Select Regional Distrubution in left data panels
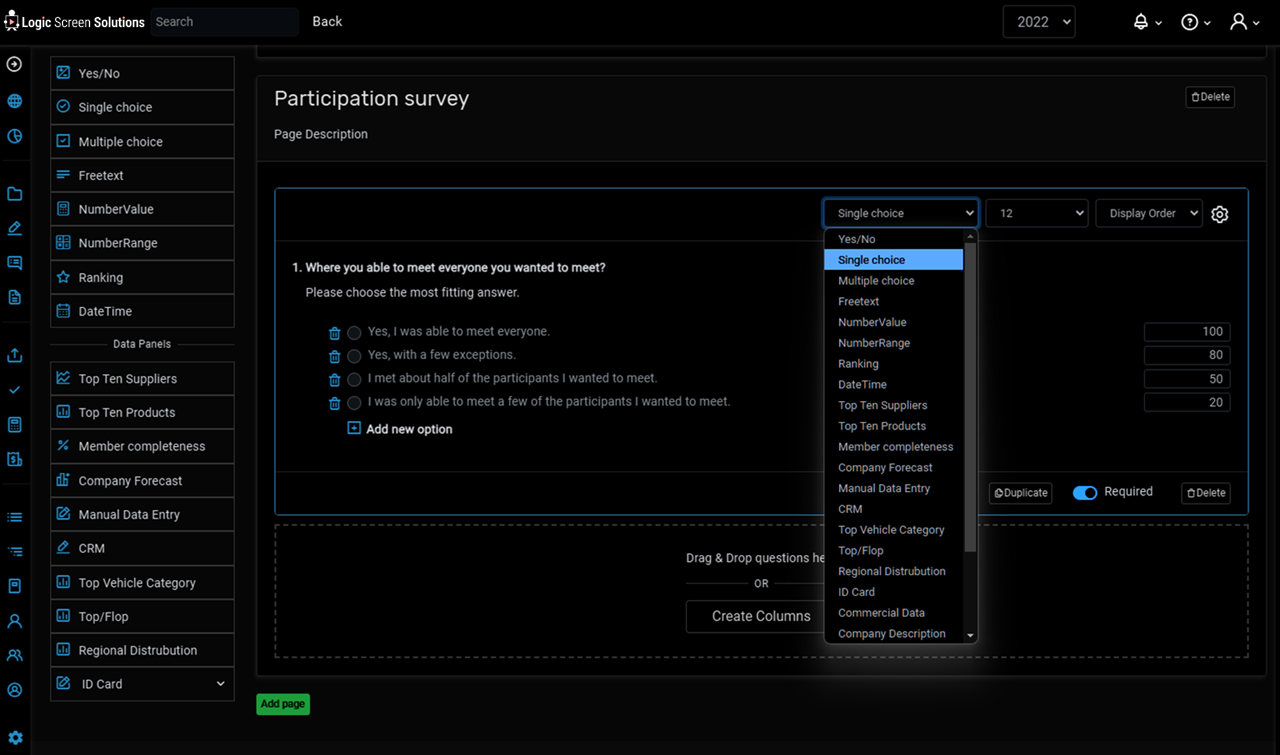The height and width of the screenshot is (755, 1280). coord(142,650)
